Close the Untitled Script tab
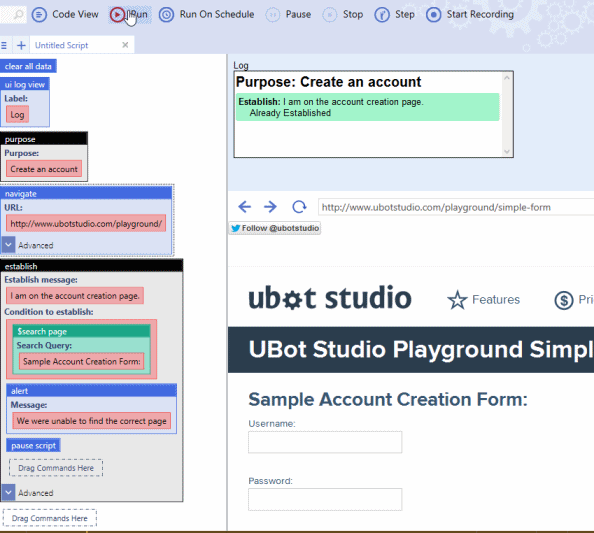Viewport: 594px width, 533px height. coord(125,45)
